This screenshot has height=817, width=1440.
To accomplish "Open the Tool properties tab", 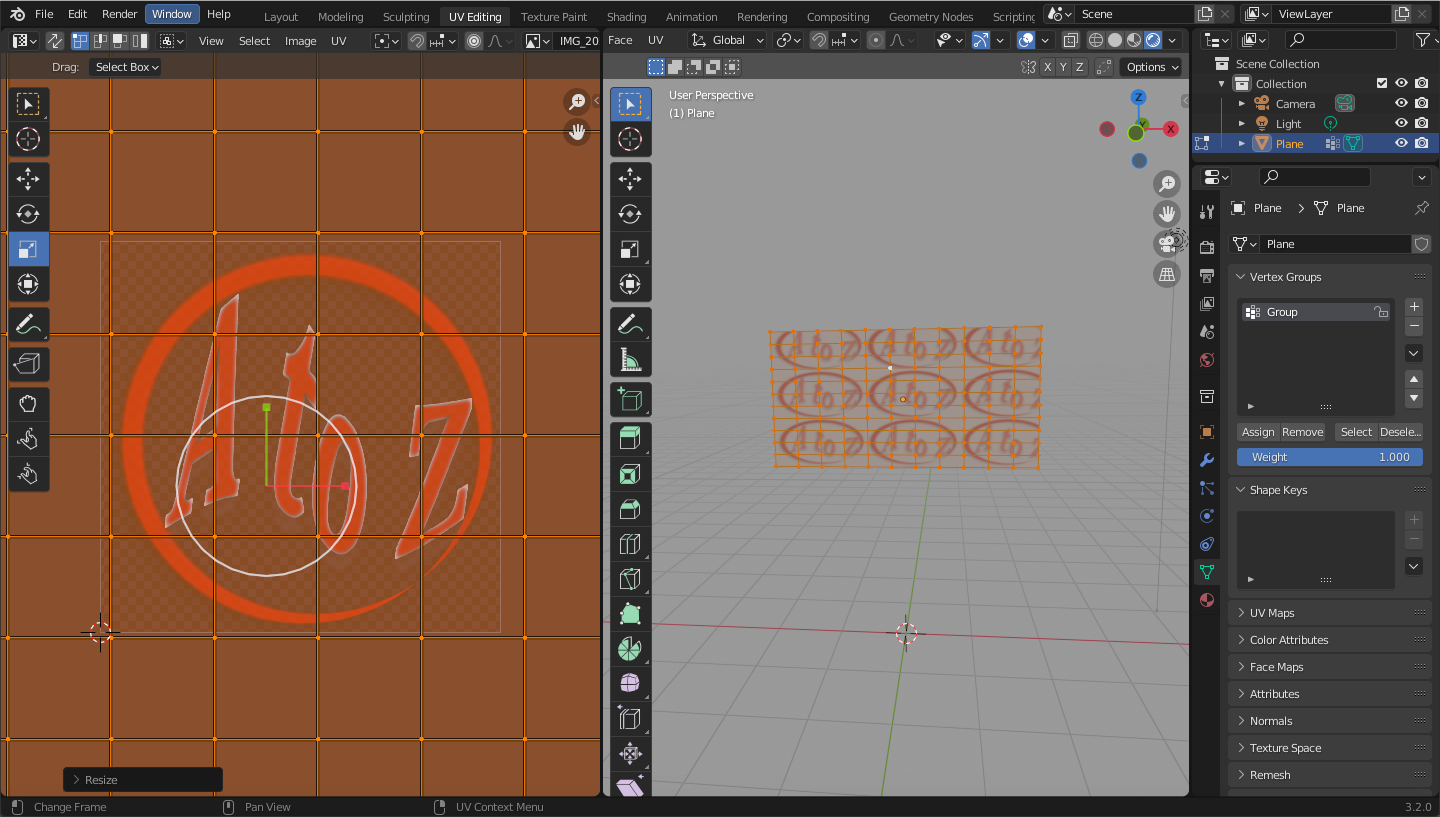I will tap(1207, 211).
